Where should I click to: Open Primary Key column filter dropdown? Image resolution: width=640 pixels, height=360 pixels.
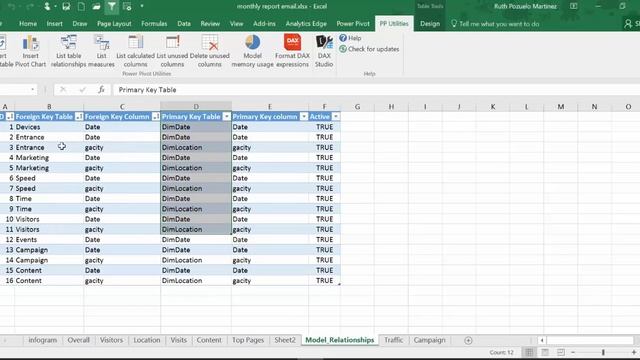304,117
